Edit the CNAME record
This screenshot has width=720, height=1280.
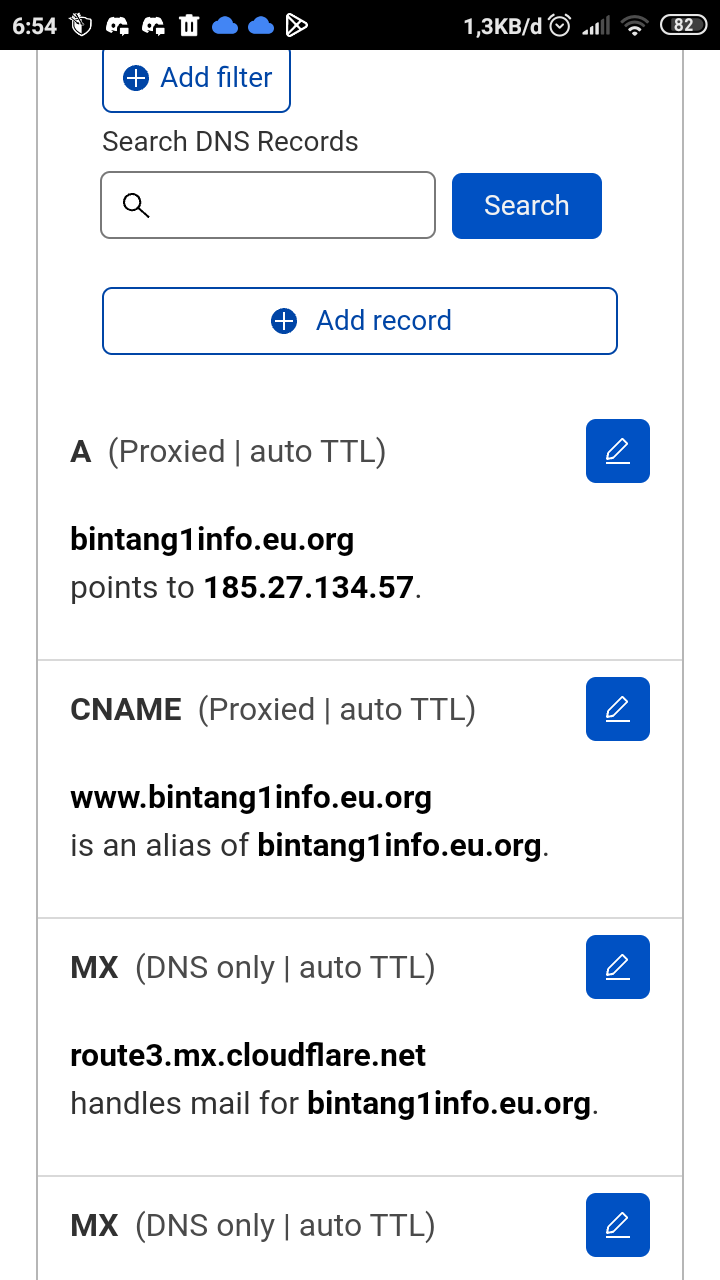617,709
